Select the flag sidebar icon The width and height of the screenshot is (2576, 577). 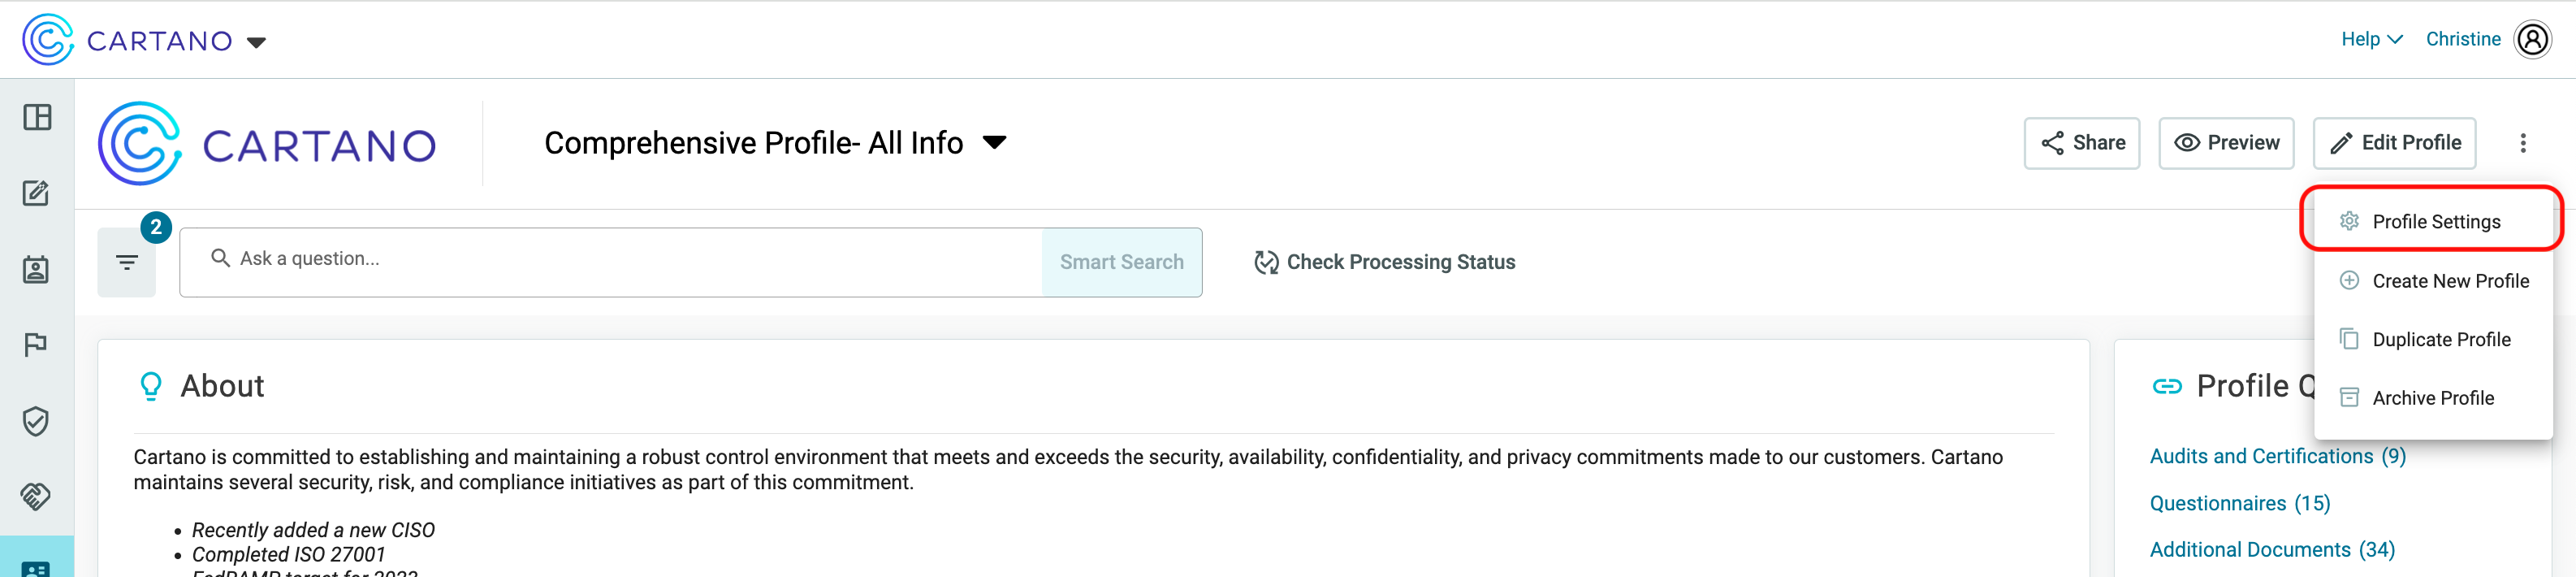[37, 345]
